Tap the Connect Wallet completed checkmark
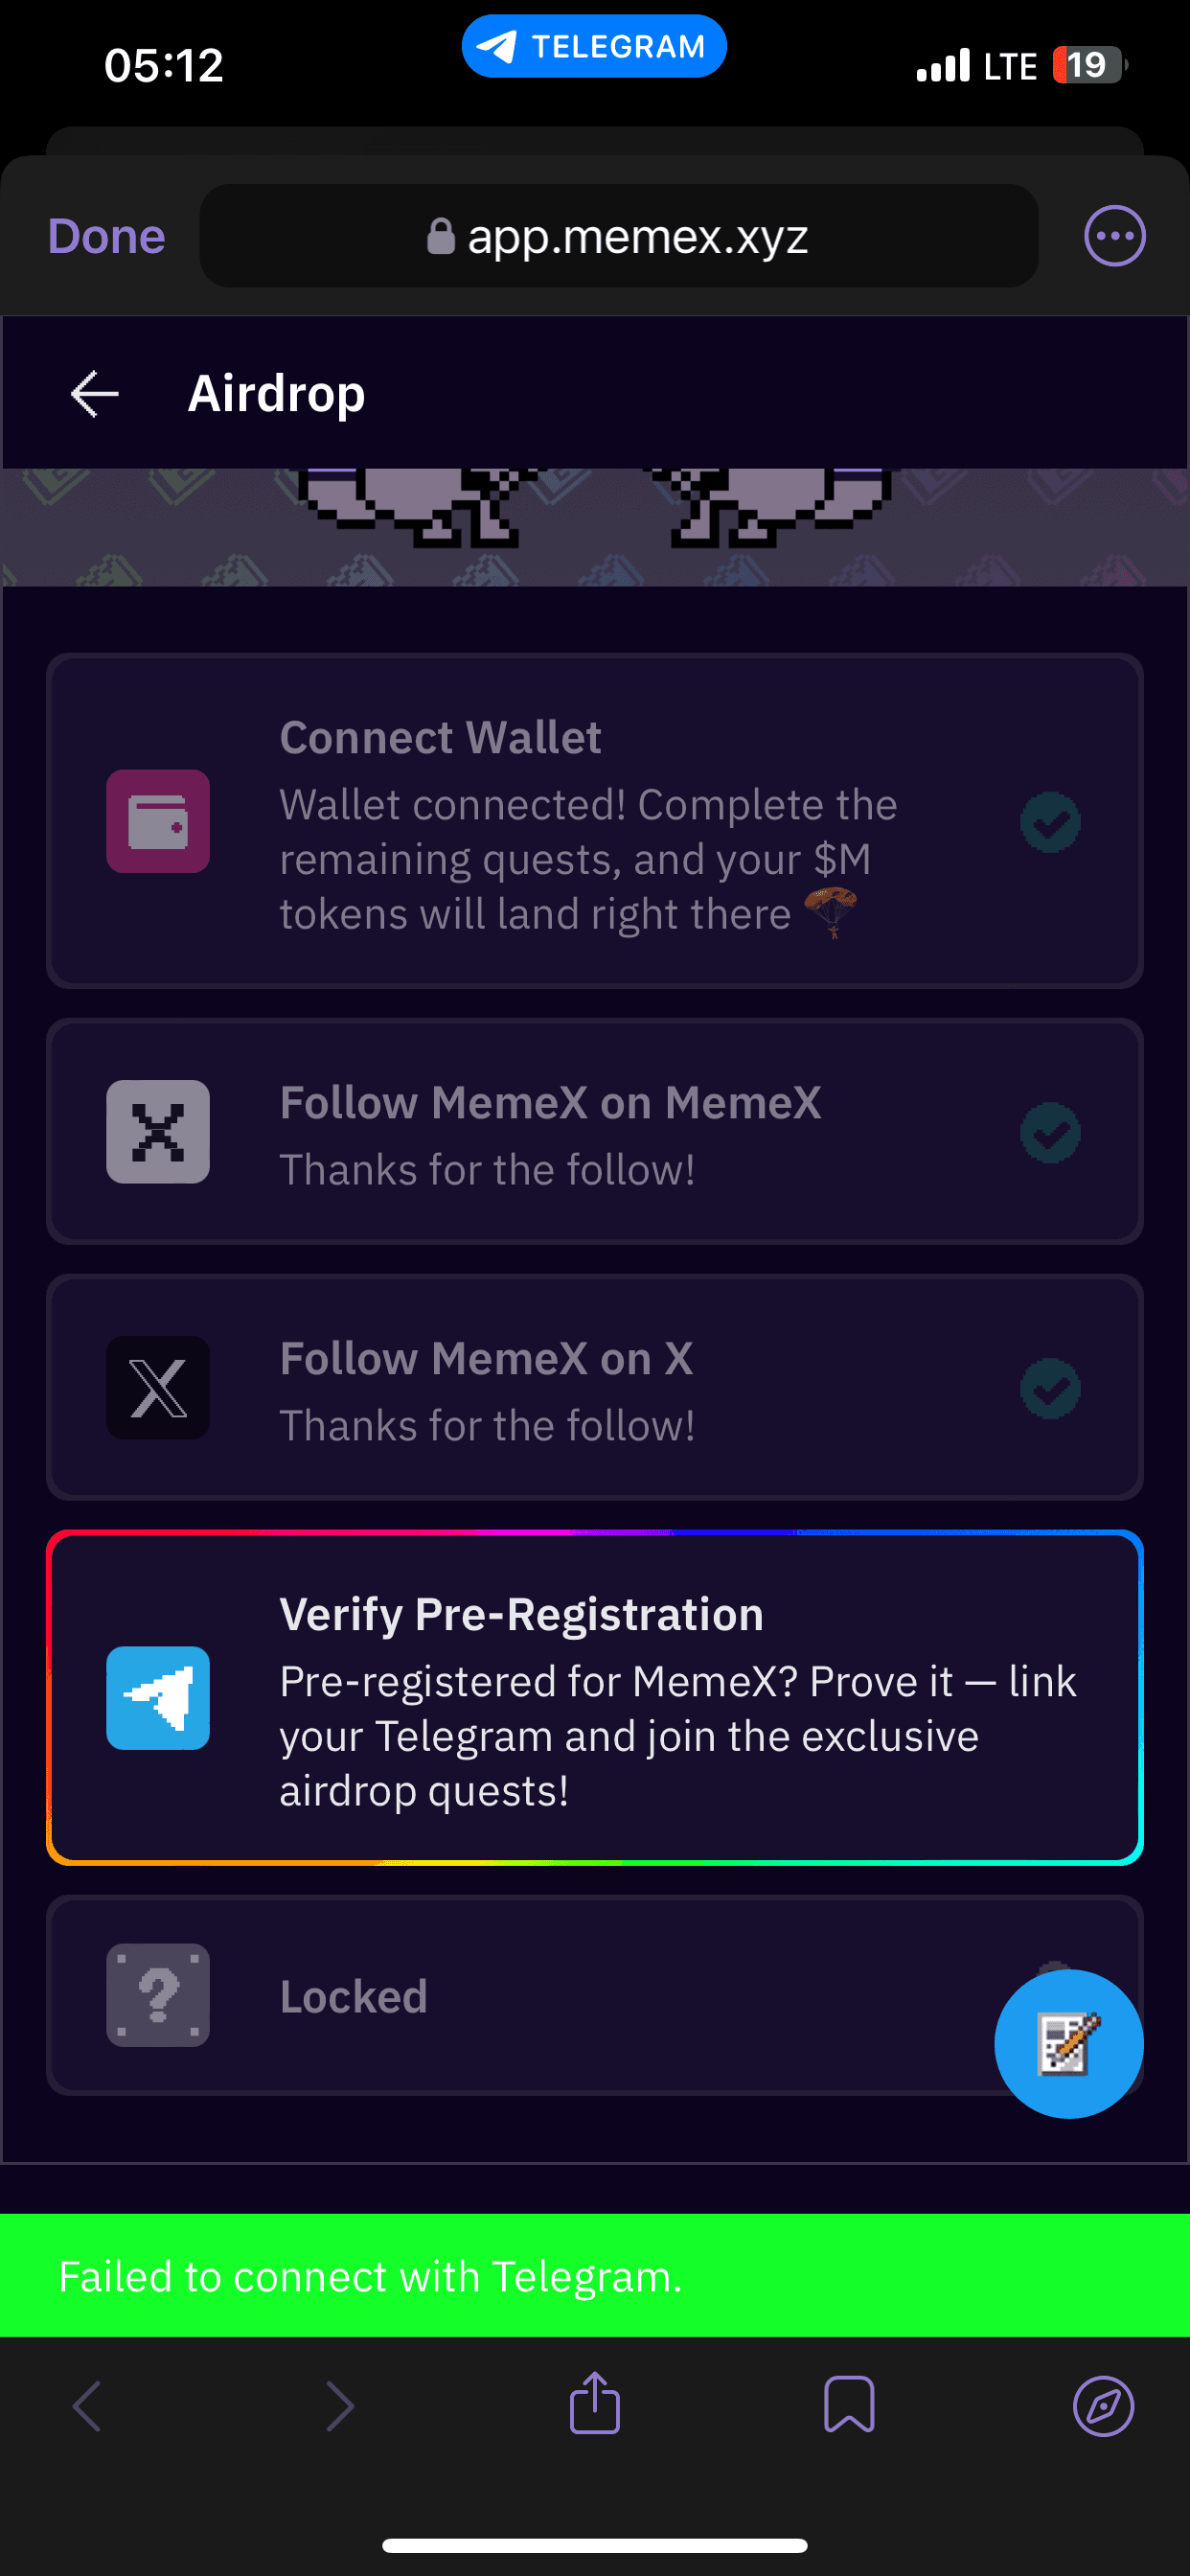Viewport: 1190px width, 2576px height. coord(1050,822)
